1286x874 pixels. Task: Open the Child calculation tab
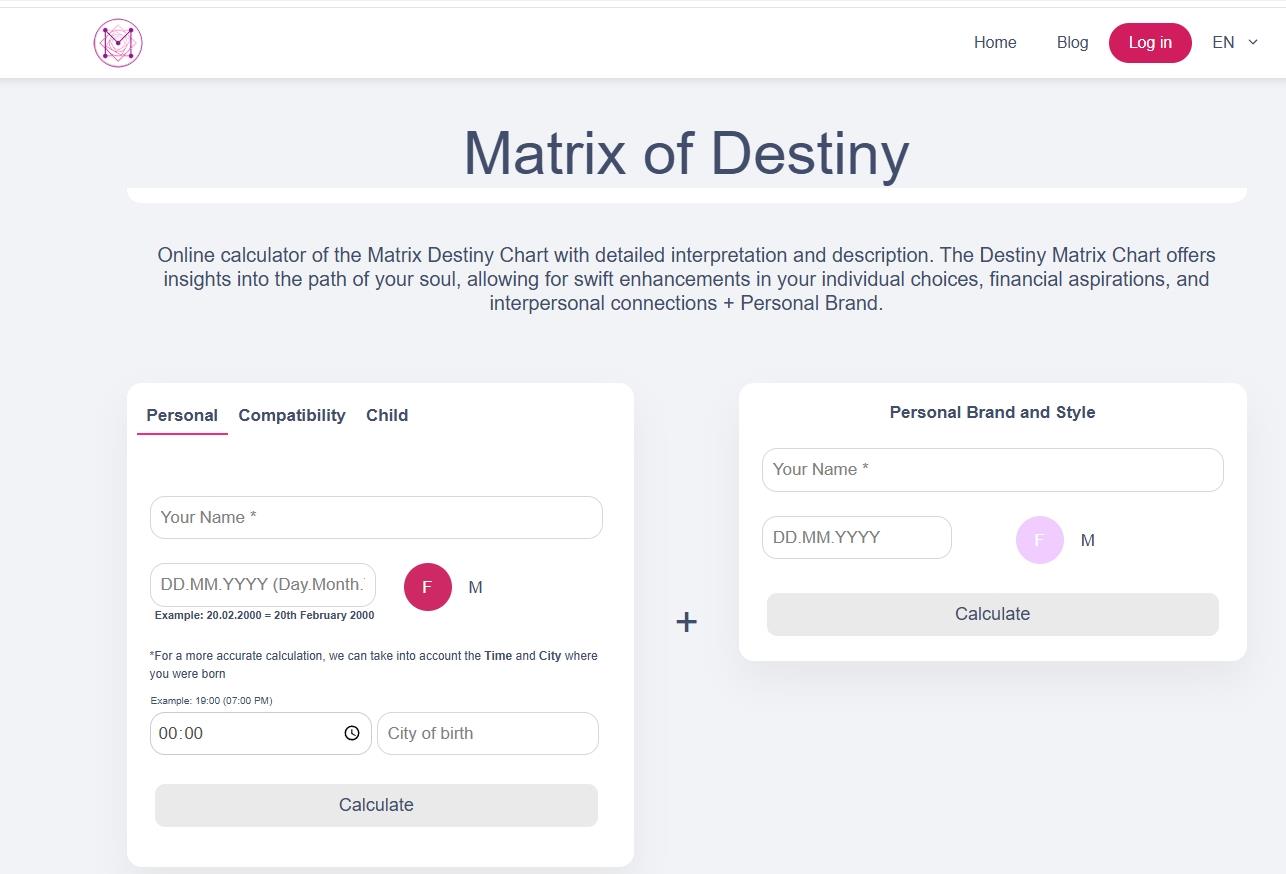pyautogui.click(x=387, y=415)
